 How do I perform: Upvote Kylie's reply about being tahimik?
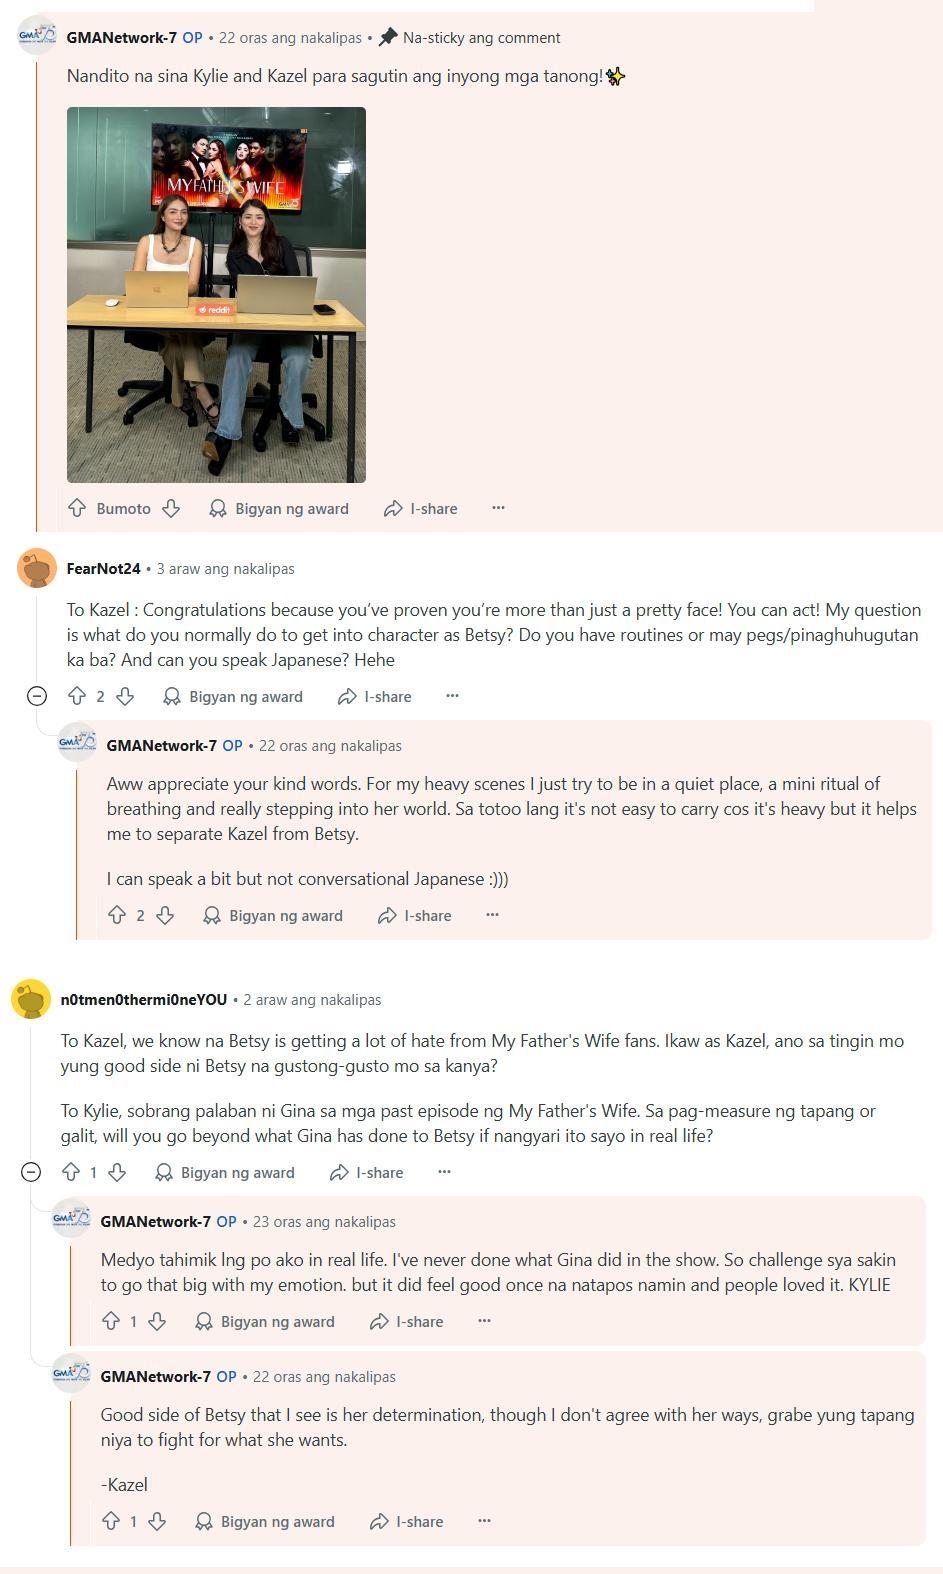111,1321
